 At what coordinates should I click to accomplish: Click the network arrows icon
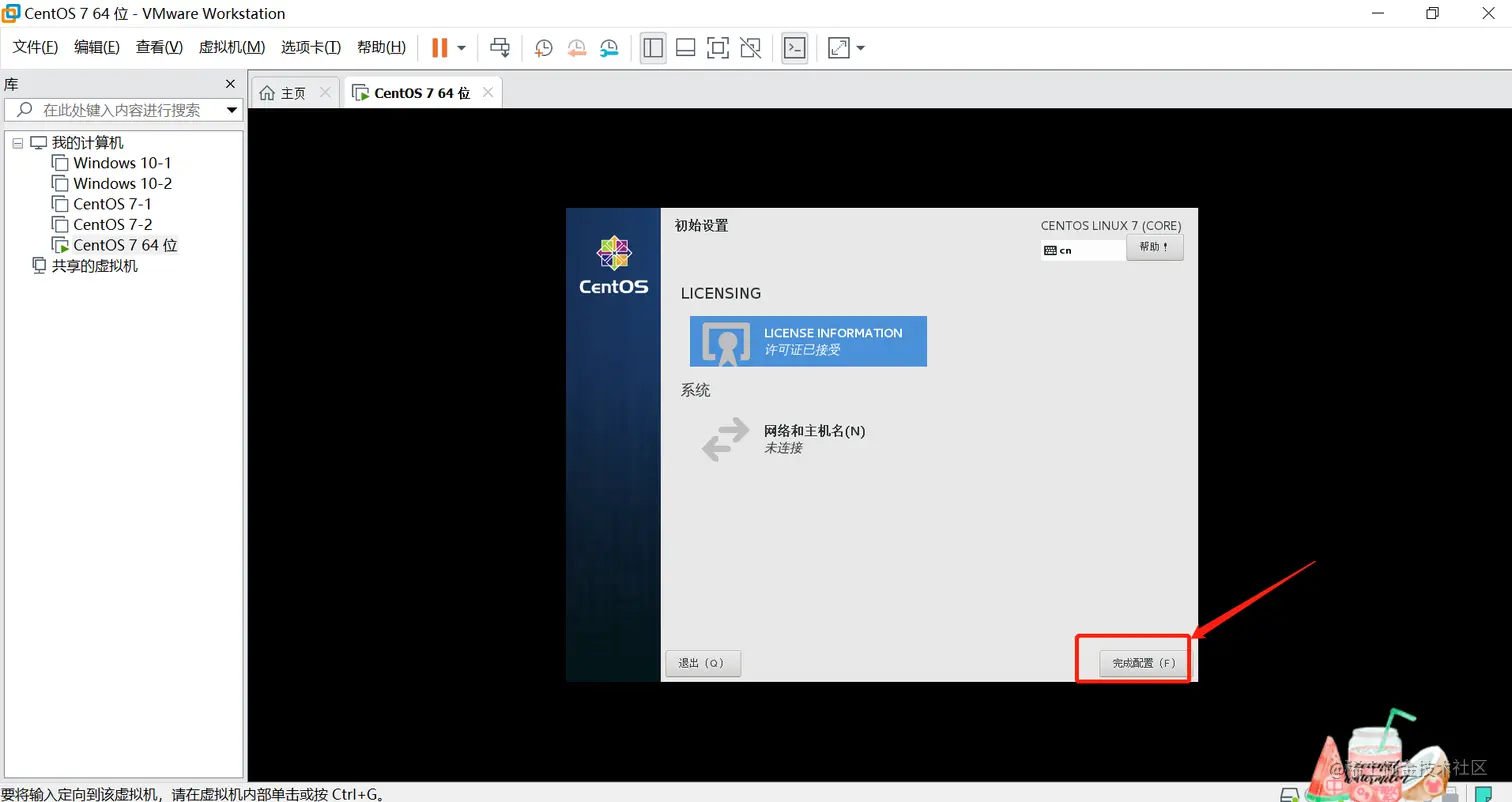[x=725, y=439]
